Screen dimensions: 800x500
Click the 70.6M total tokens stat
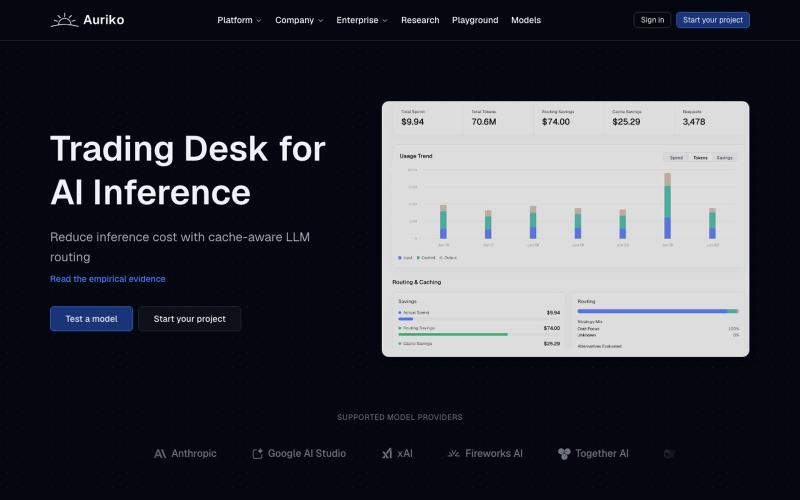click(x=484, y=121)
